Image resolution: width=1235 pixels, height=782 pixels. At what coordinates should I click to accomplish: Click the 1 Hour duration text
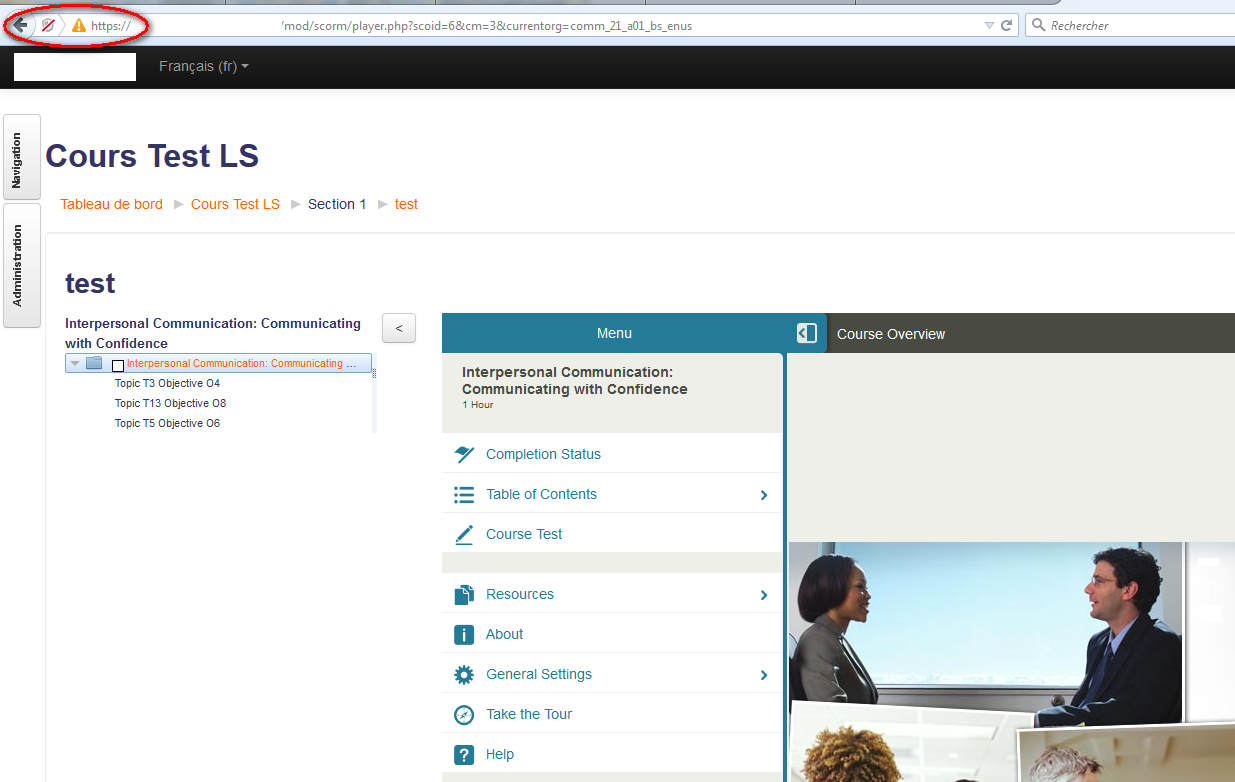[x=477, y=405]
